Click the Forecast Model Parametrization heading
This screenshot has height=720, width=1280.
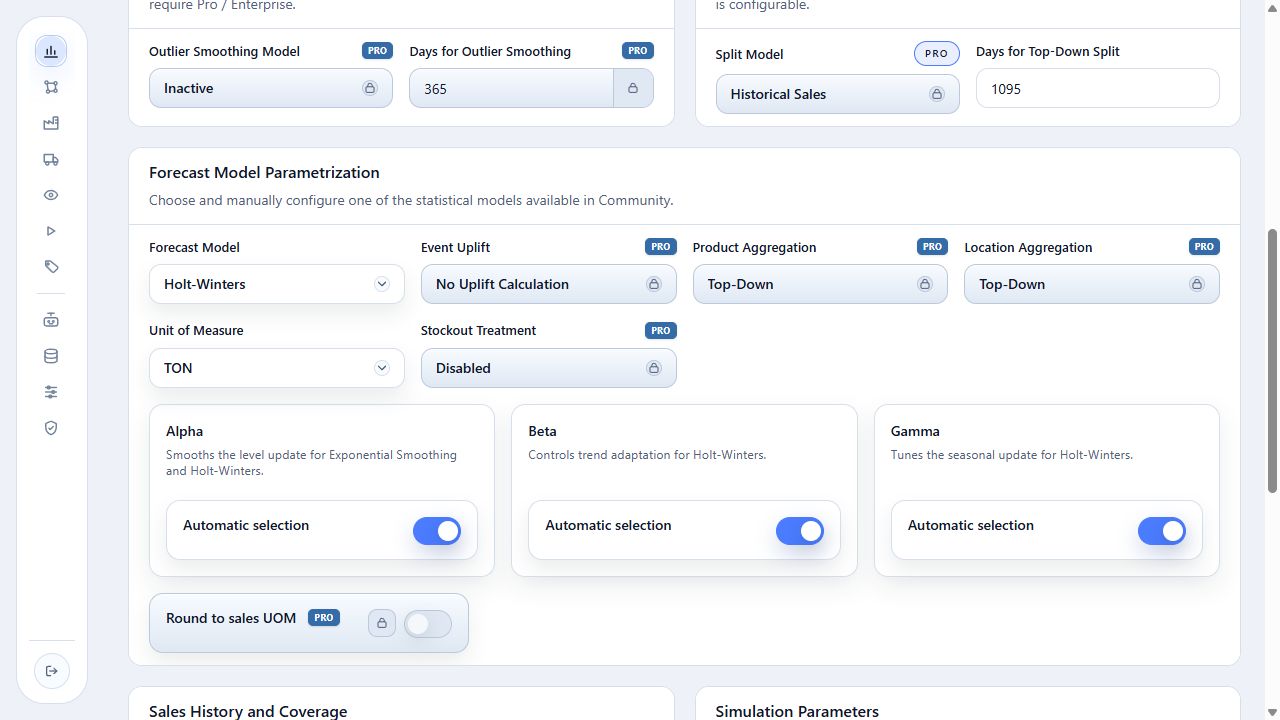point(264,172)
